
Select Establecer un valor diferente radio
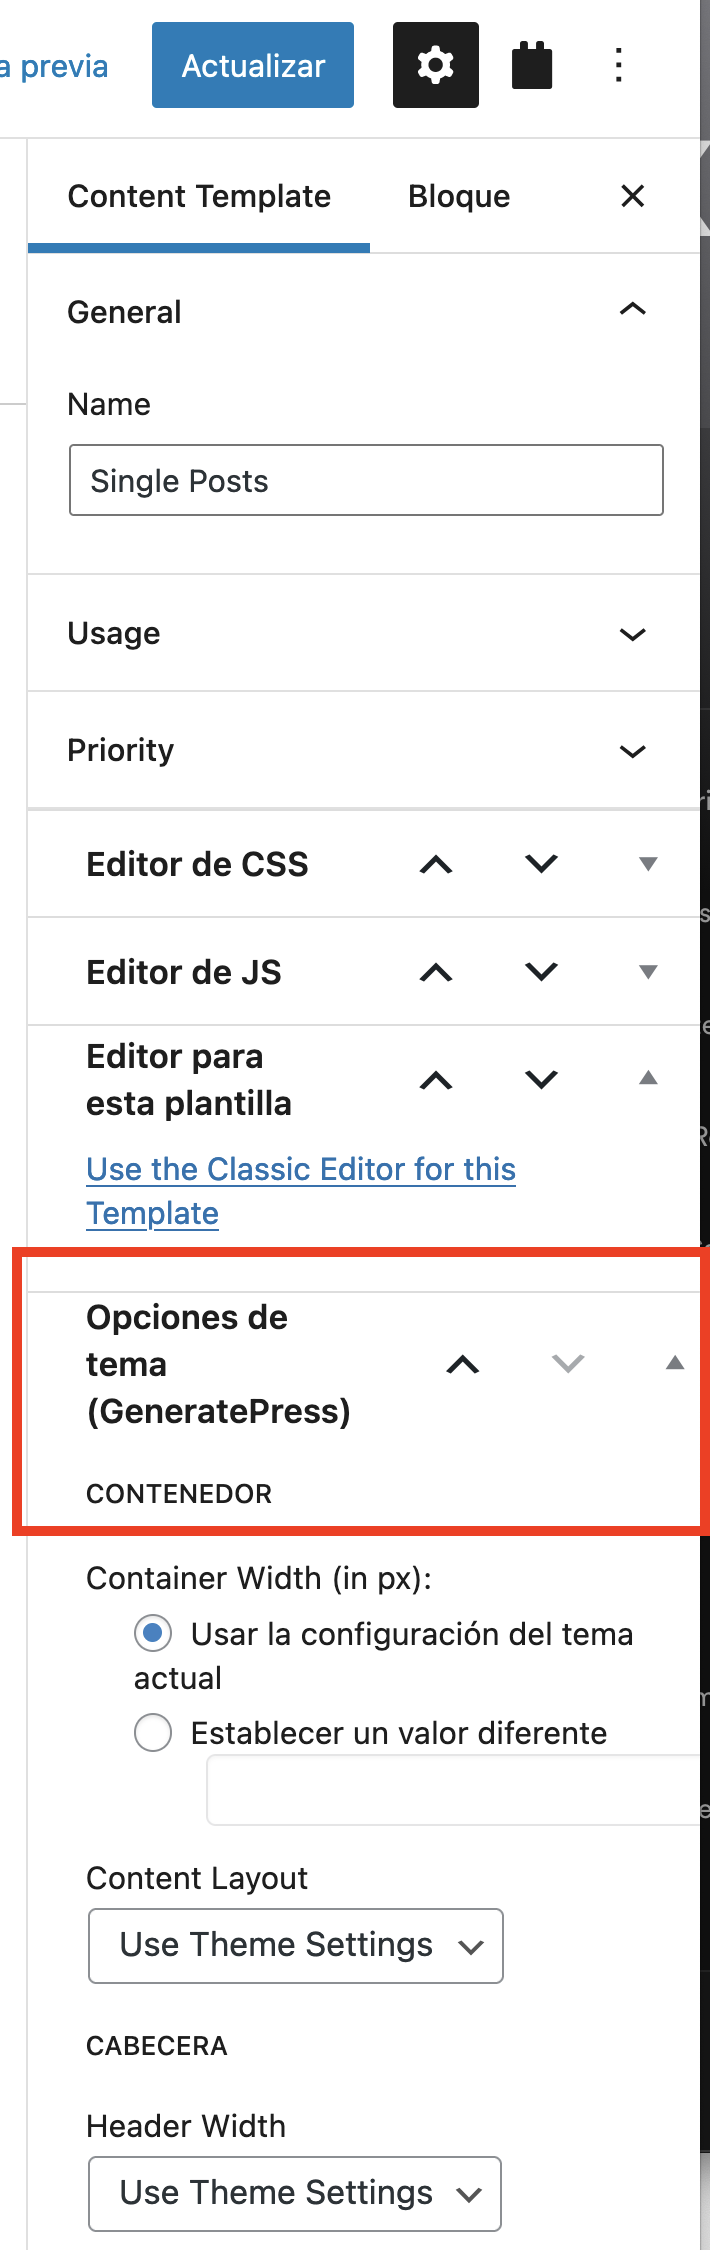coord(153,1732)
